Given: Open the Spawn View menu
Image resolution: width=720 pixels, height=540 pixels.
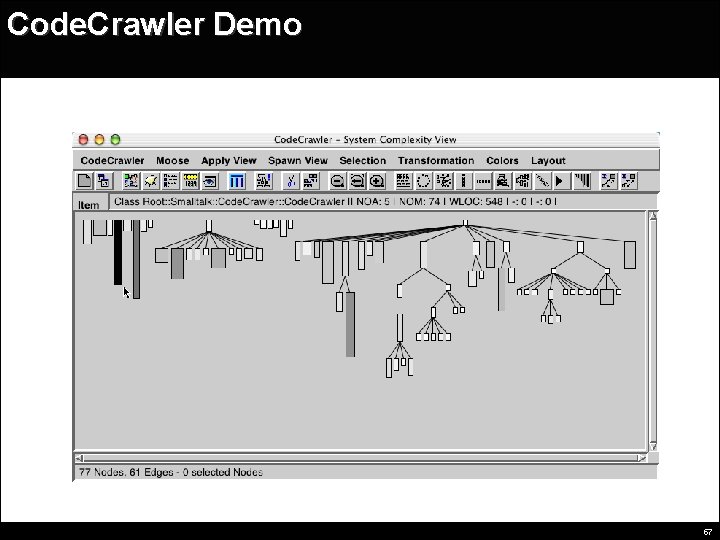Looking at the screenshot, I should (x=298, y=161).
